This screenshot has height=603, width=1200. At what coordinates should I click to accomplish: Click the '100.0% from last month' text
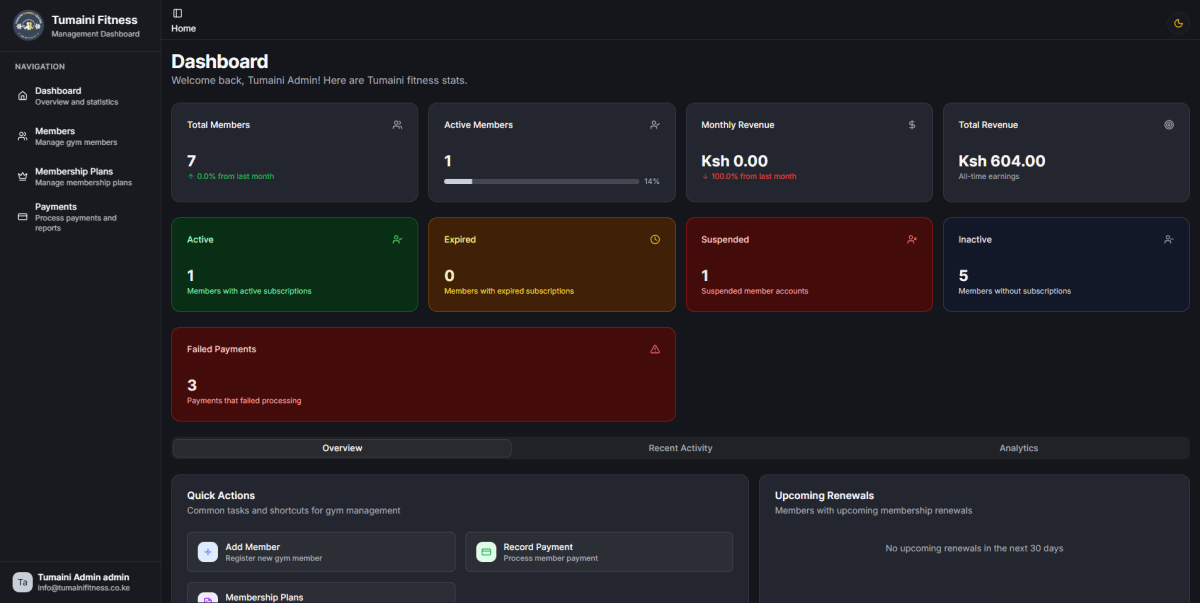tap(754, 176)
